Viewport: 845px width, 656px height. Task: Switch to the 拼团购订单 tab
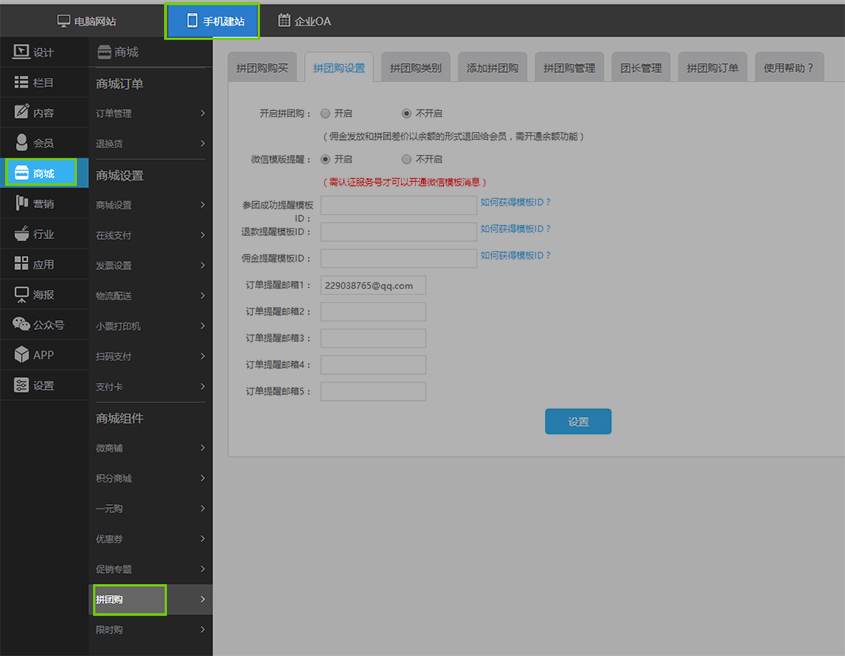[x=712, y=67]
